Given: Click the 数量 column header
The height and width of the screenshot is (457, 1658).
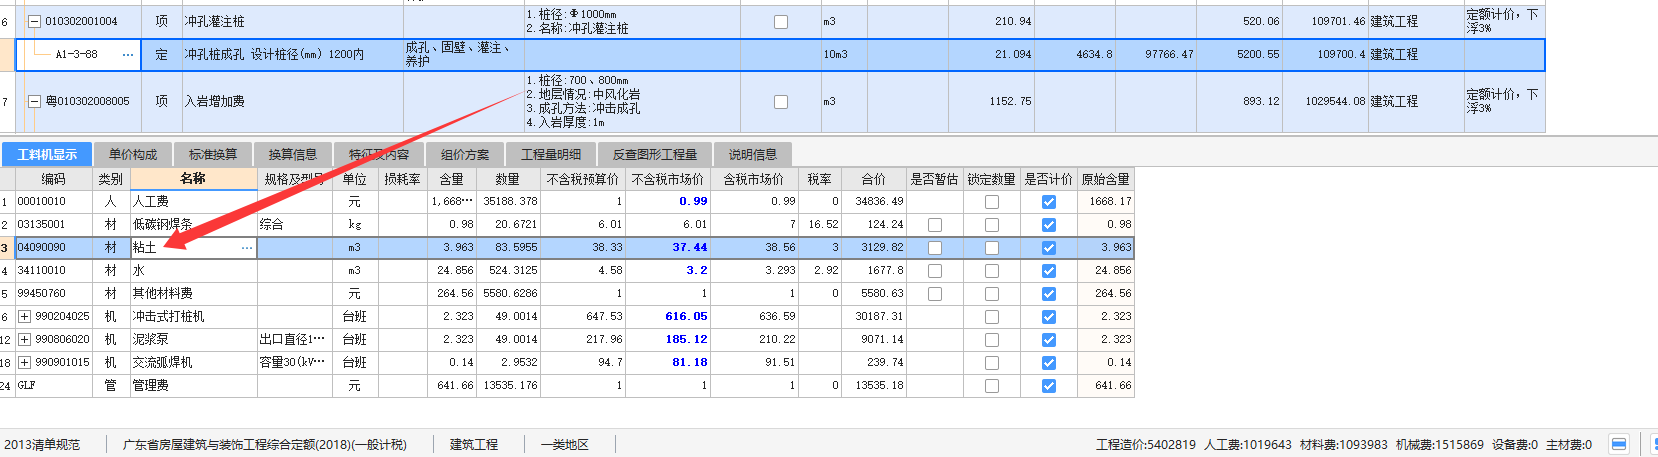Looking at the screenshot, I should tap(508, 179).
